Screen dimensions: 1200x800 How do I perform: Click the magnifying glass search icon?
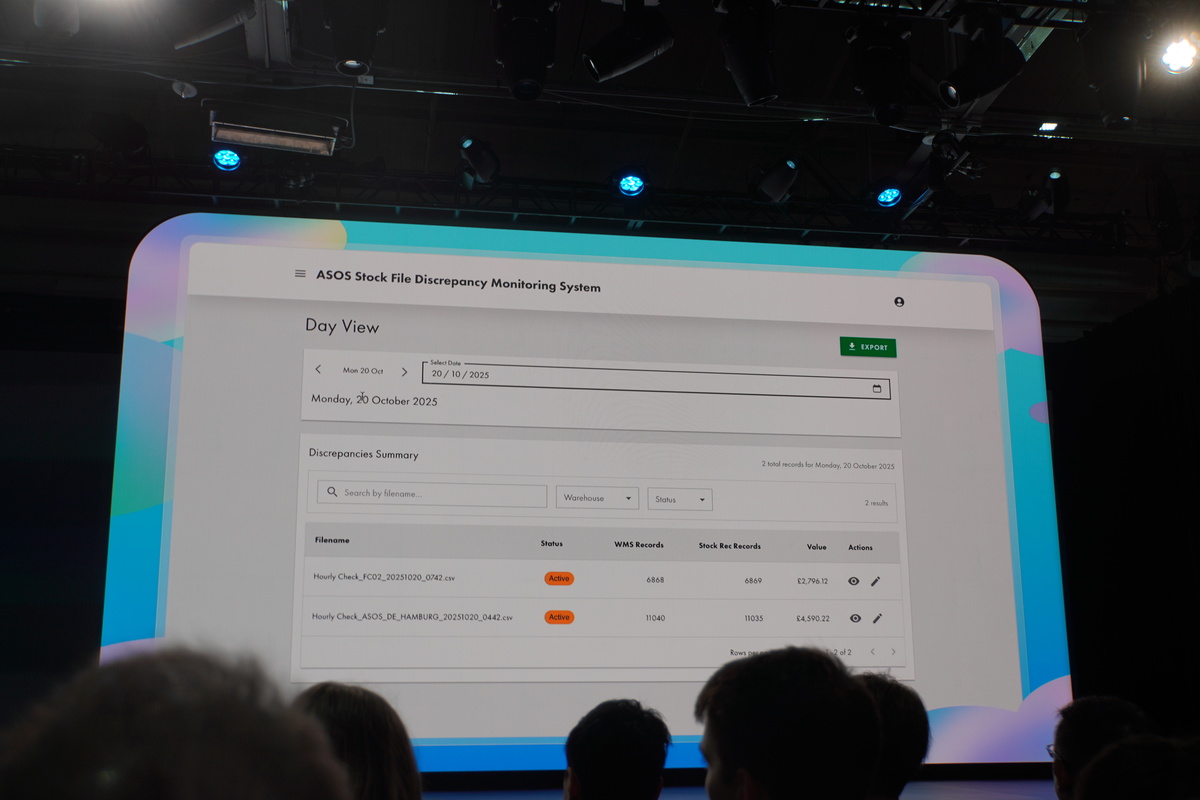point(331,492)
